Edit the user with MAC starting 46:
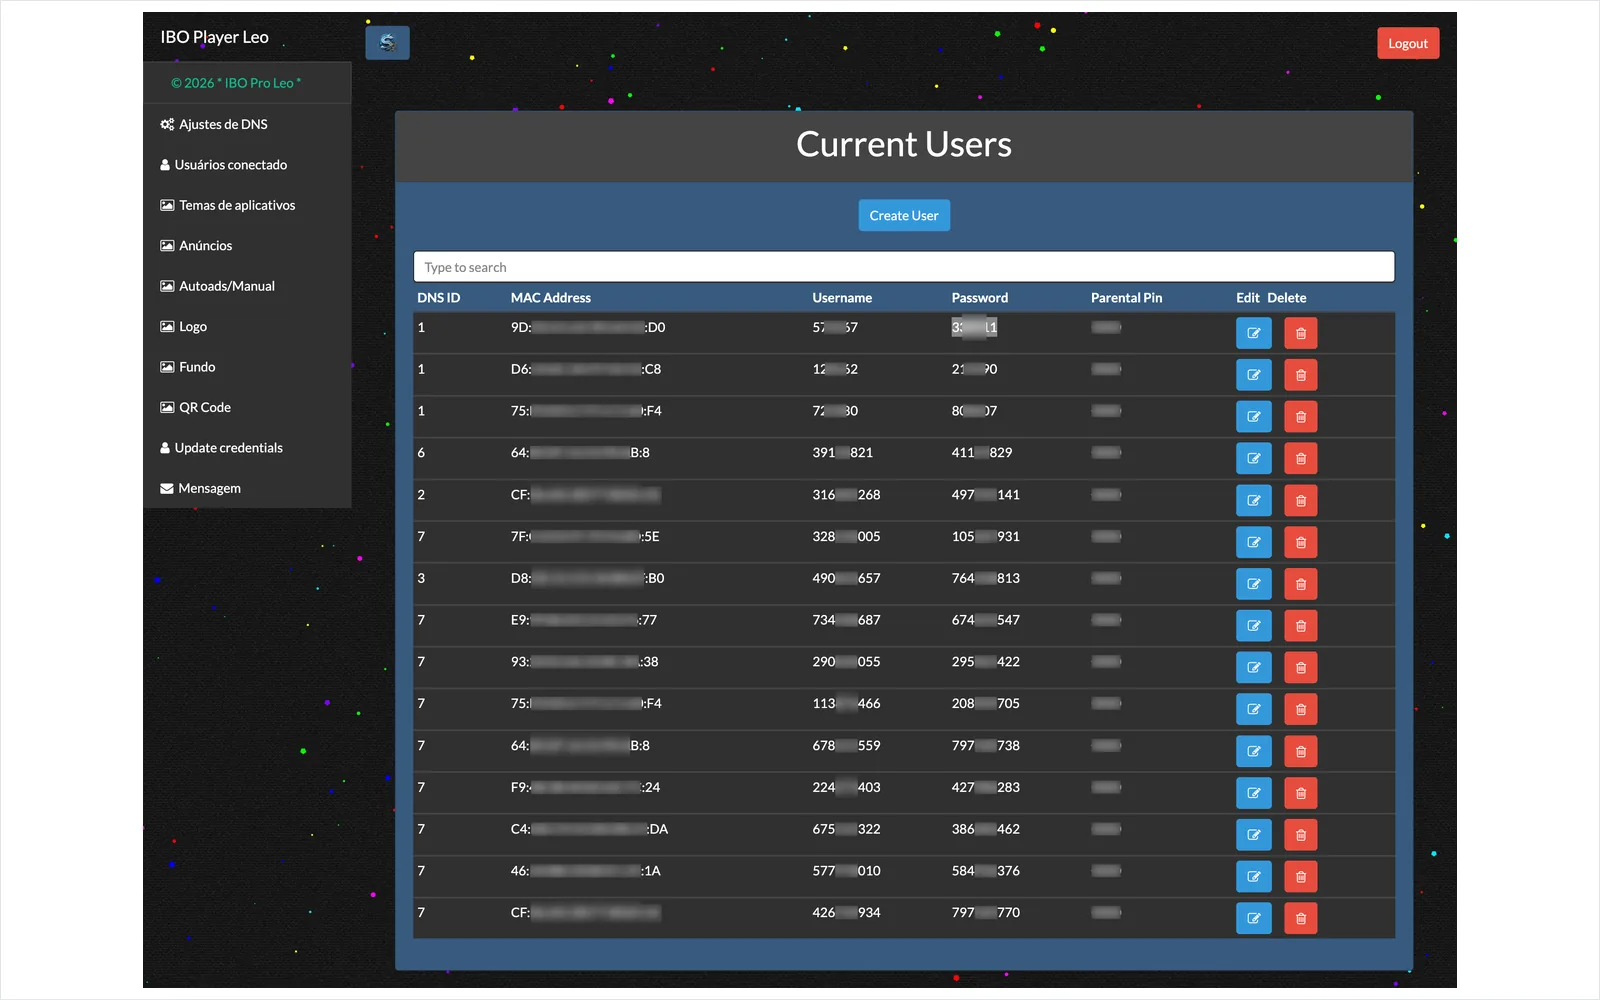The height and width of the screenshot is (1000, 1600). pos(1253,876)
